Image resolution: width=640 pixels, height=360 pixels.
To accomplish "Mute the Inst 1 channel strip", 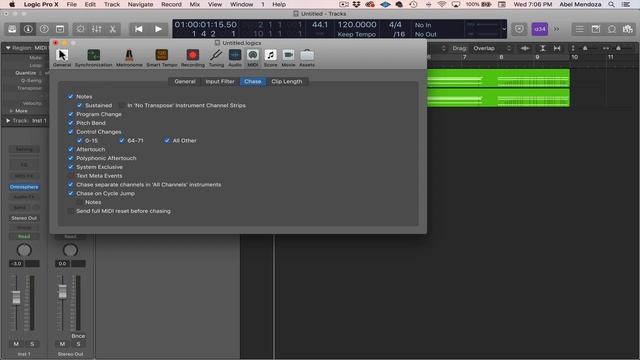I will click(x=16, y=344).
